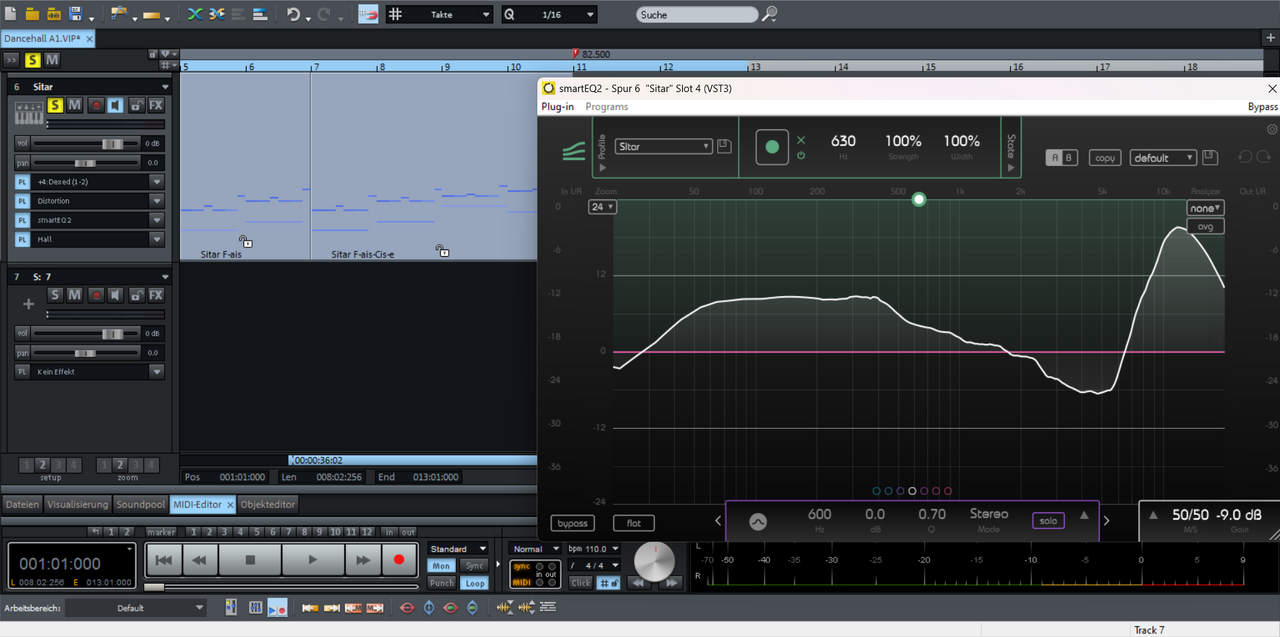Screen dimensions: 1280x637
Task: Toggle the Loop button in the transport
Action: click(x=474, y=583)
